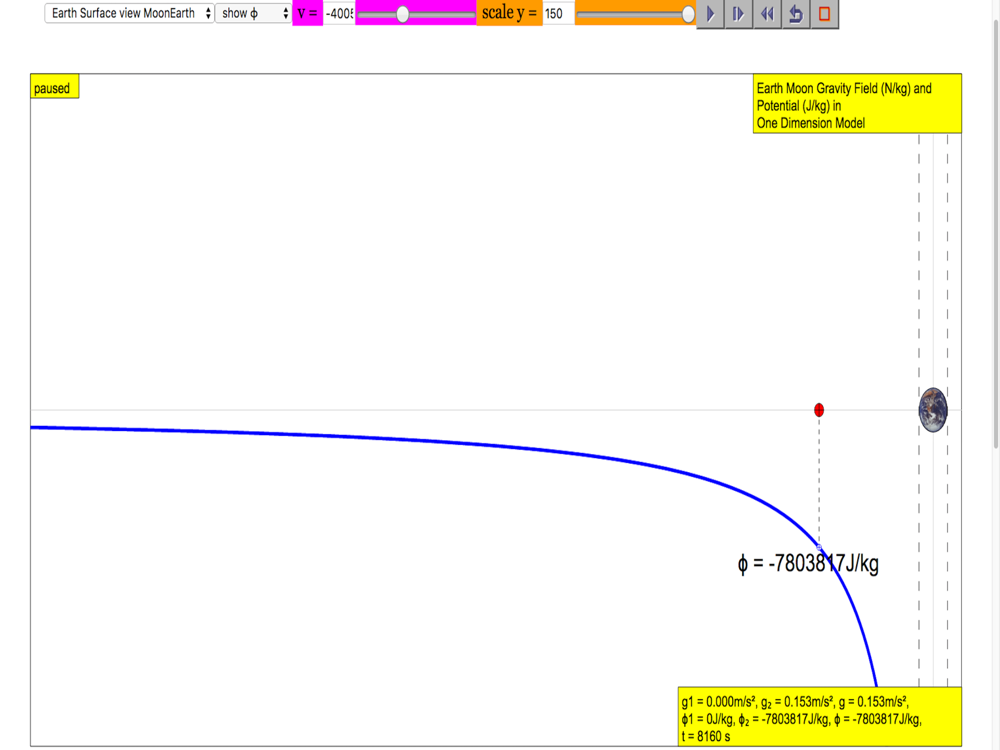Click the Earth image on the axis
This screenshot has width=1000, height=750.
(x=933, y=410)
